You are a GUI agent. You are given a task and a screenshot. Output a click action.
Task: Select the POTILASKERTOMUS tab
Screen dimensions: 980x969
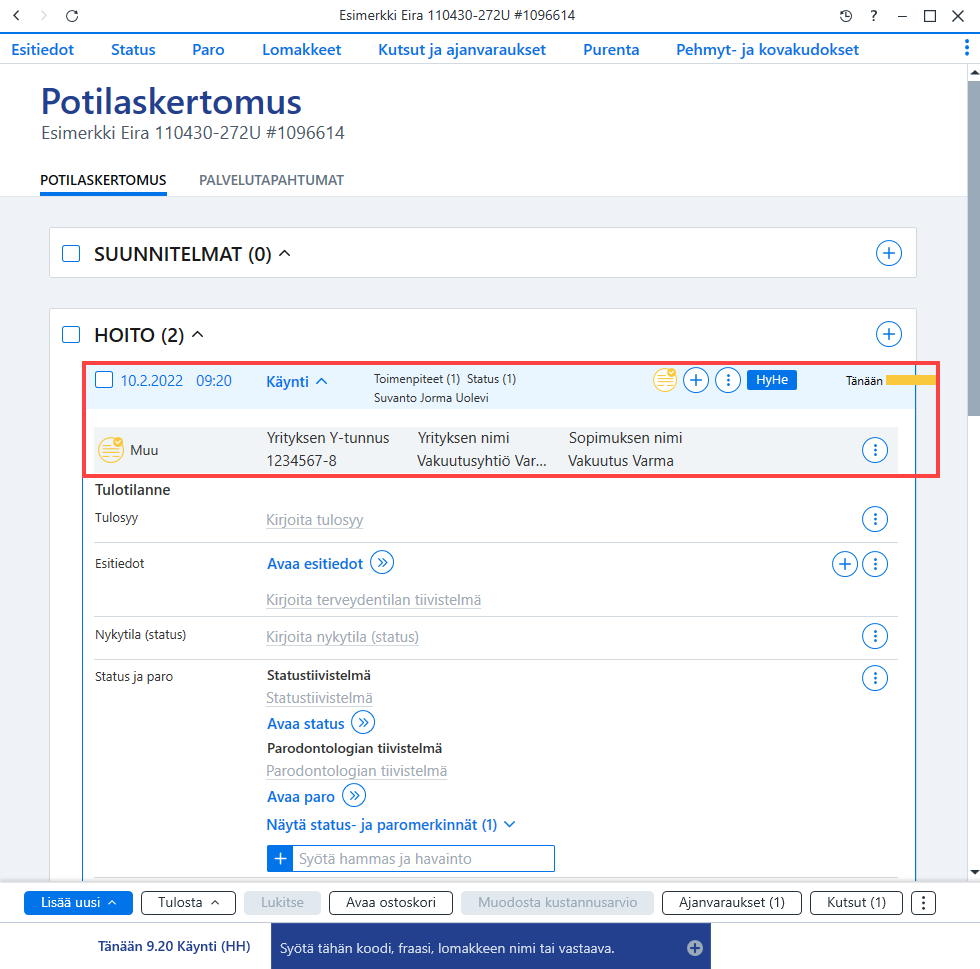pyautogui.click(x=103, y=180)
